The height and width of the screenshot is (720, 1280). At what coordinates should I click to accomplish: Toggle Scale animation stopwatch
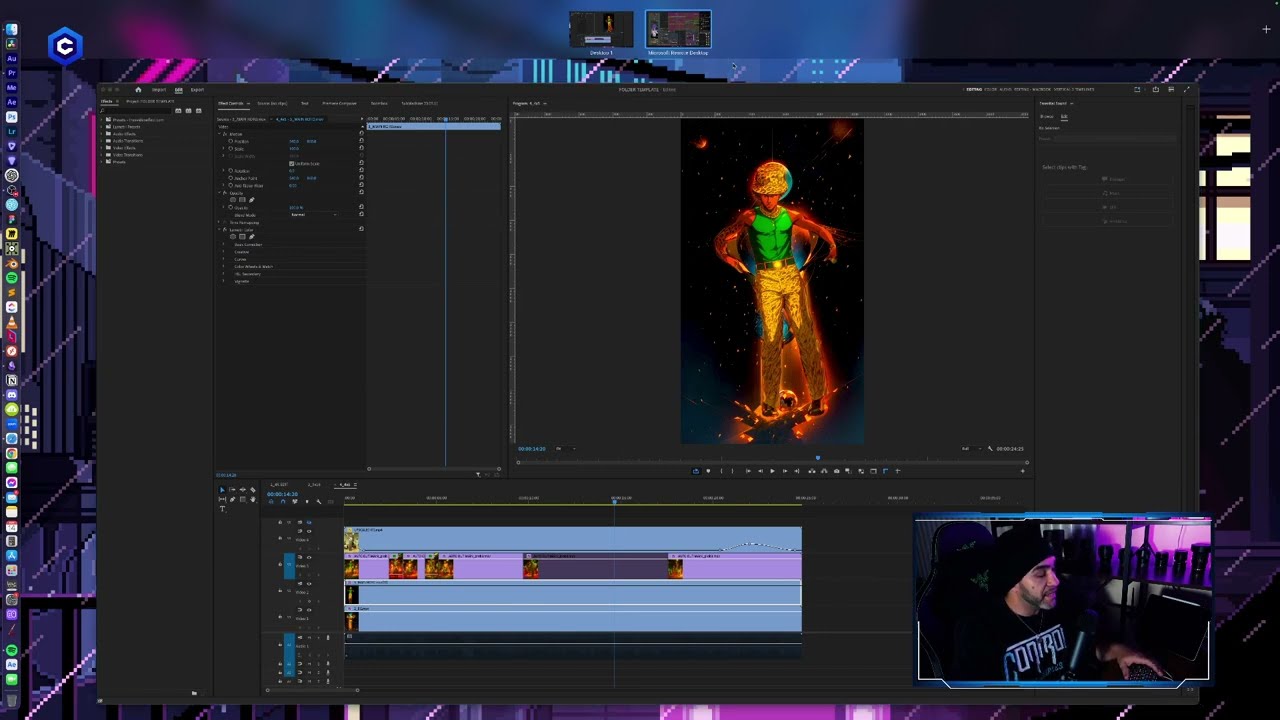pyautogui.click(x=231, y=148)
